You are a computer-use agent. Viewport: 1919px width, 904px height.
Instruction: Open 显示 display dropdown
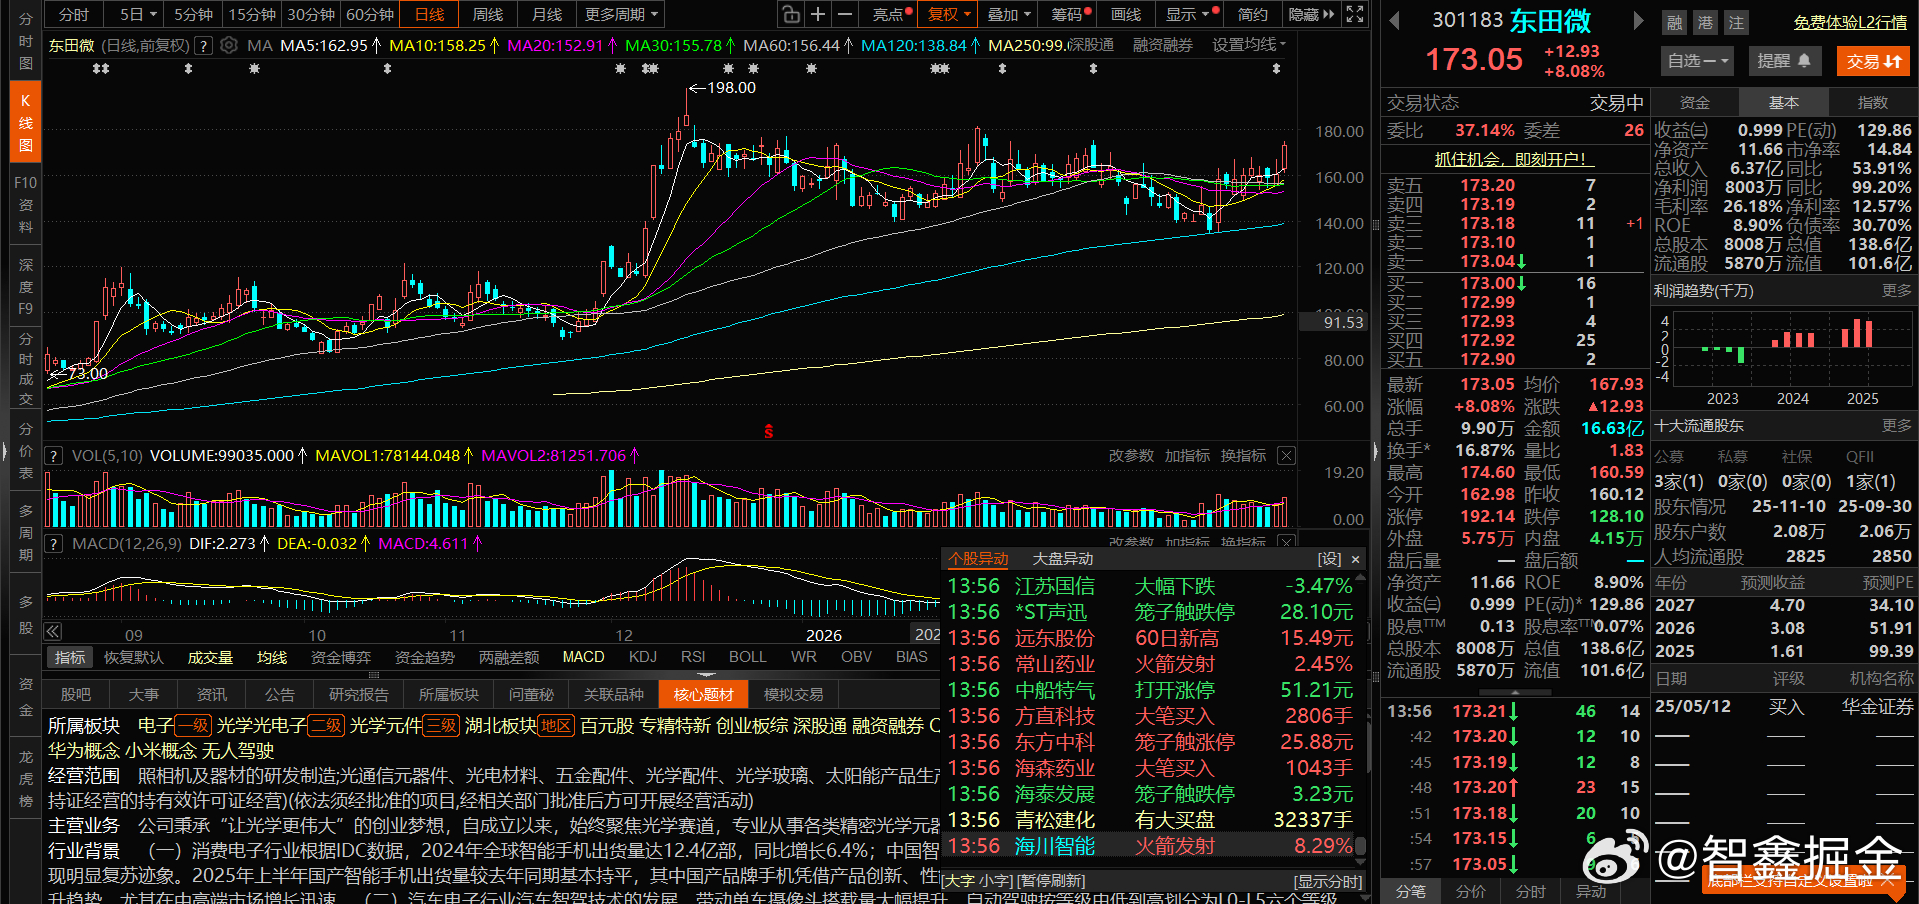click(1188, 14)
